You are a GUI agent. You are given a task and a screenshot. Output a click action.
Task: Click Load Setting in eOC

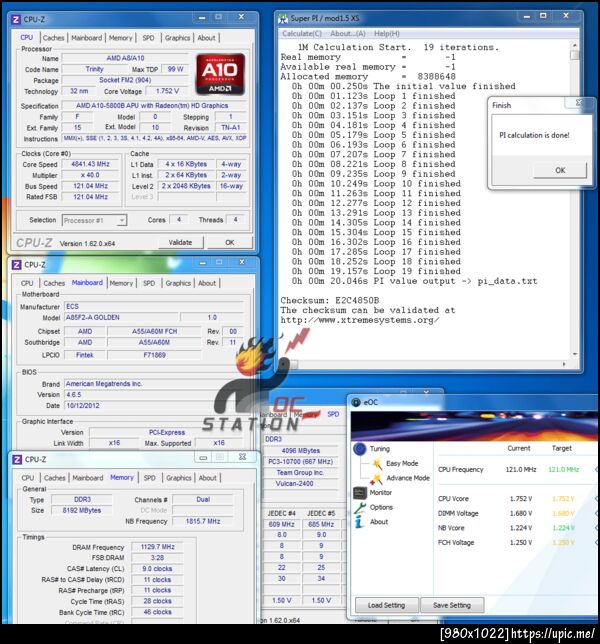coord(386,605)
